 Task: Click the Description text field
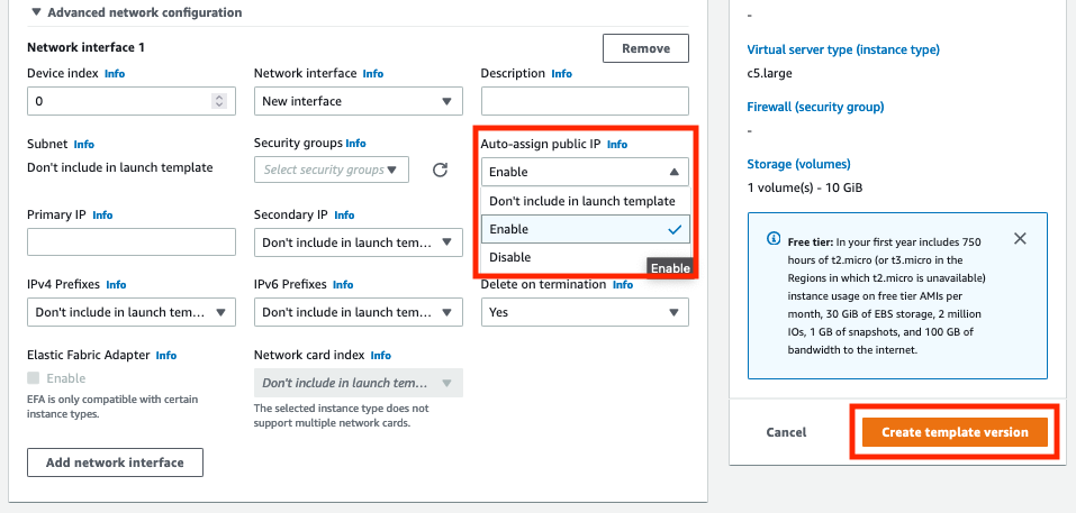tap(584, 101)
